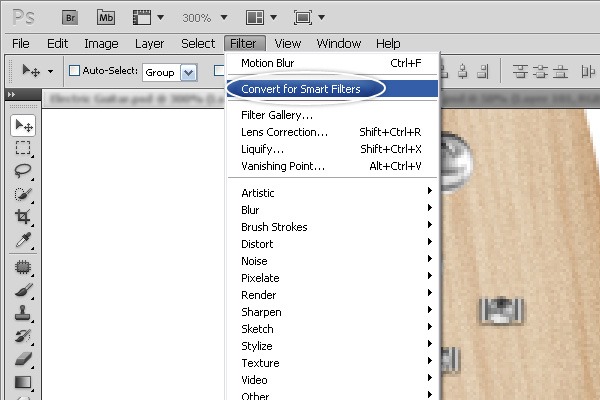Click the Move tool preset picker icon

pos(31,71)
